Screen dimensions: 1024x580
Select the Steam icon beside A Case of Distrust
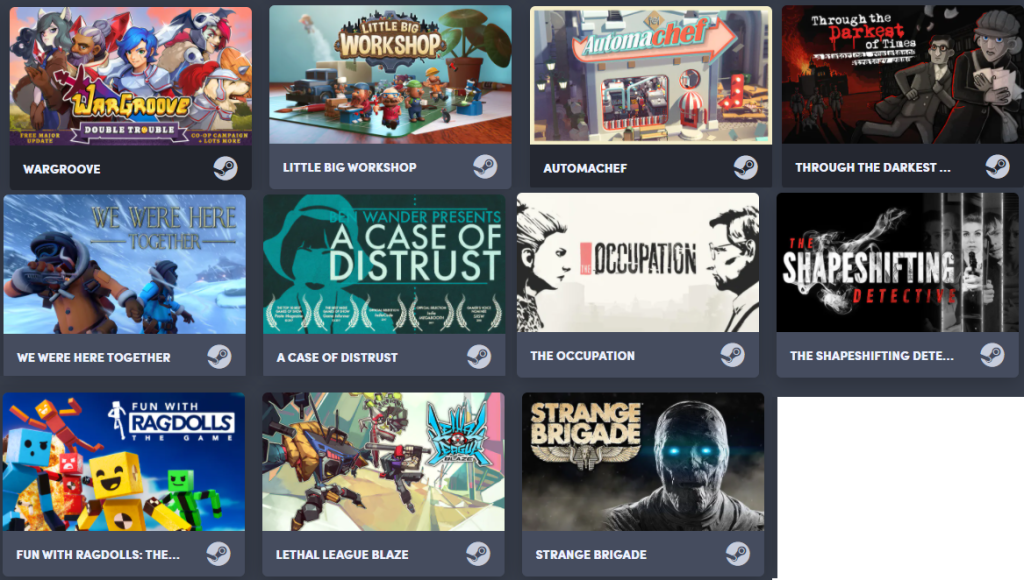479,357
